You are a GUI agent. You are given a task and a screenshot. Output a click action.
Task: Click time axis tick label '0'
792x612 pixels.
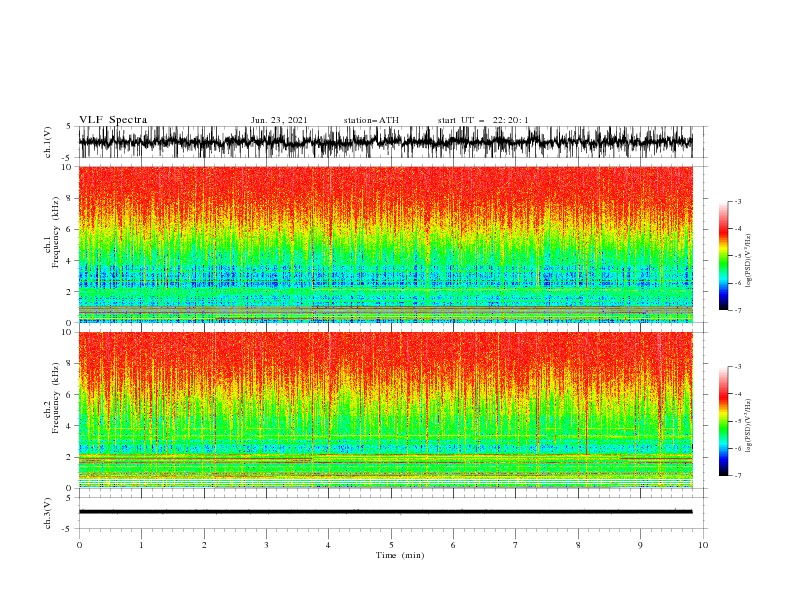pos(79,545)
